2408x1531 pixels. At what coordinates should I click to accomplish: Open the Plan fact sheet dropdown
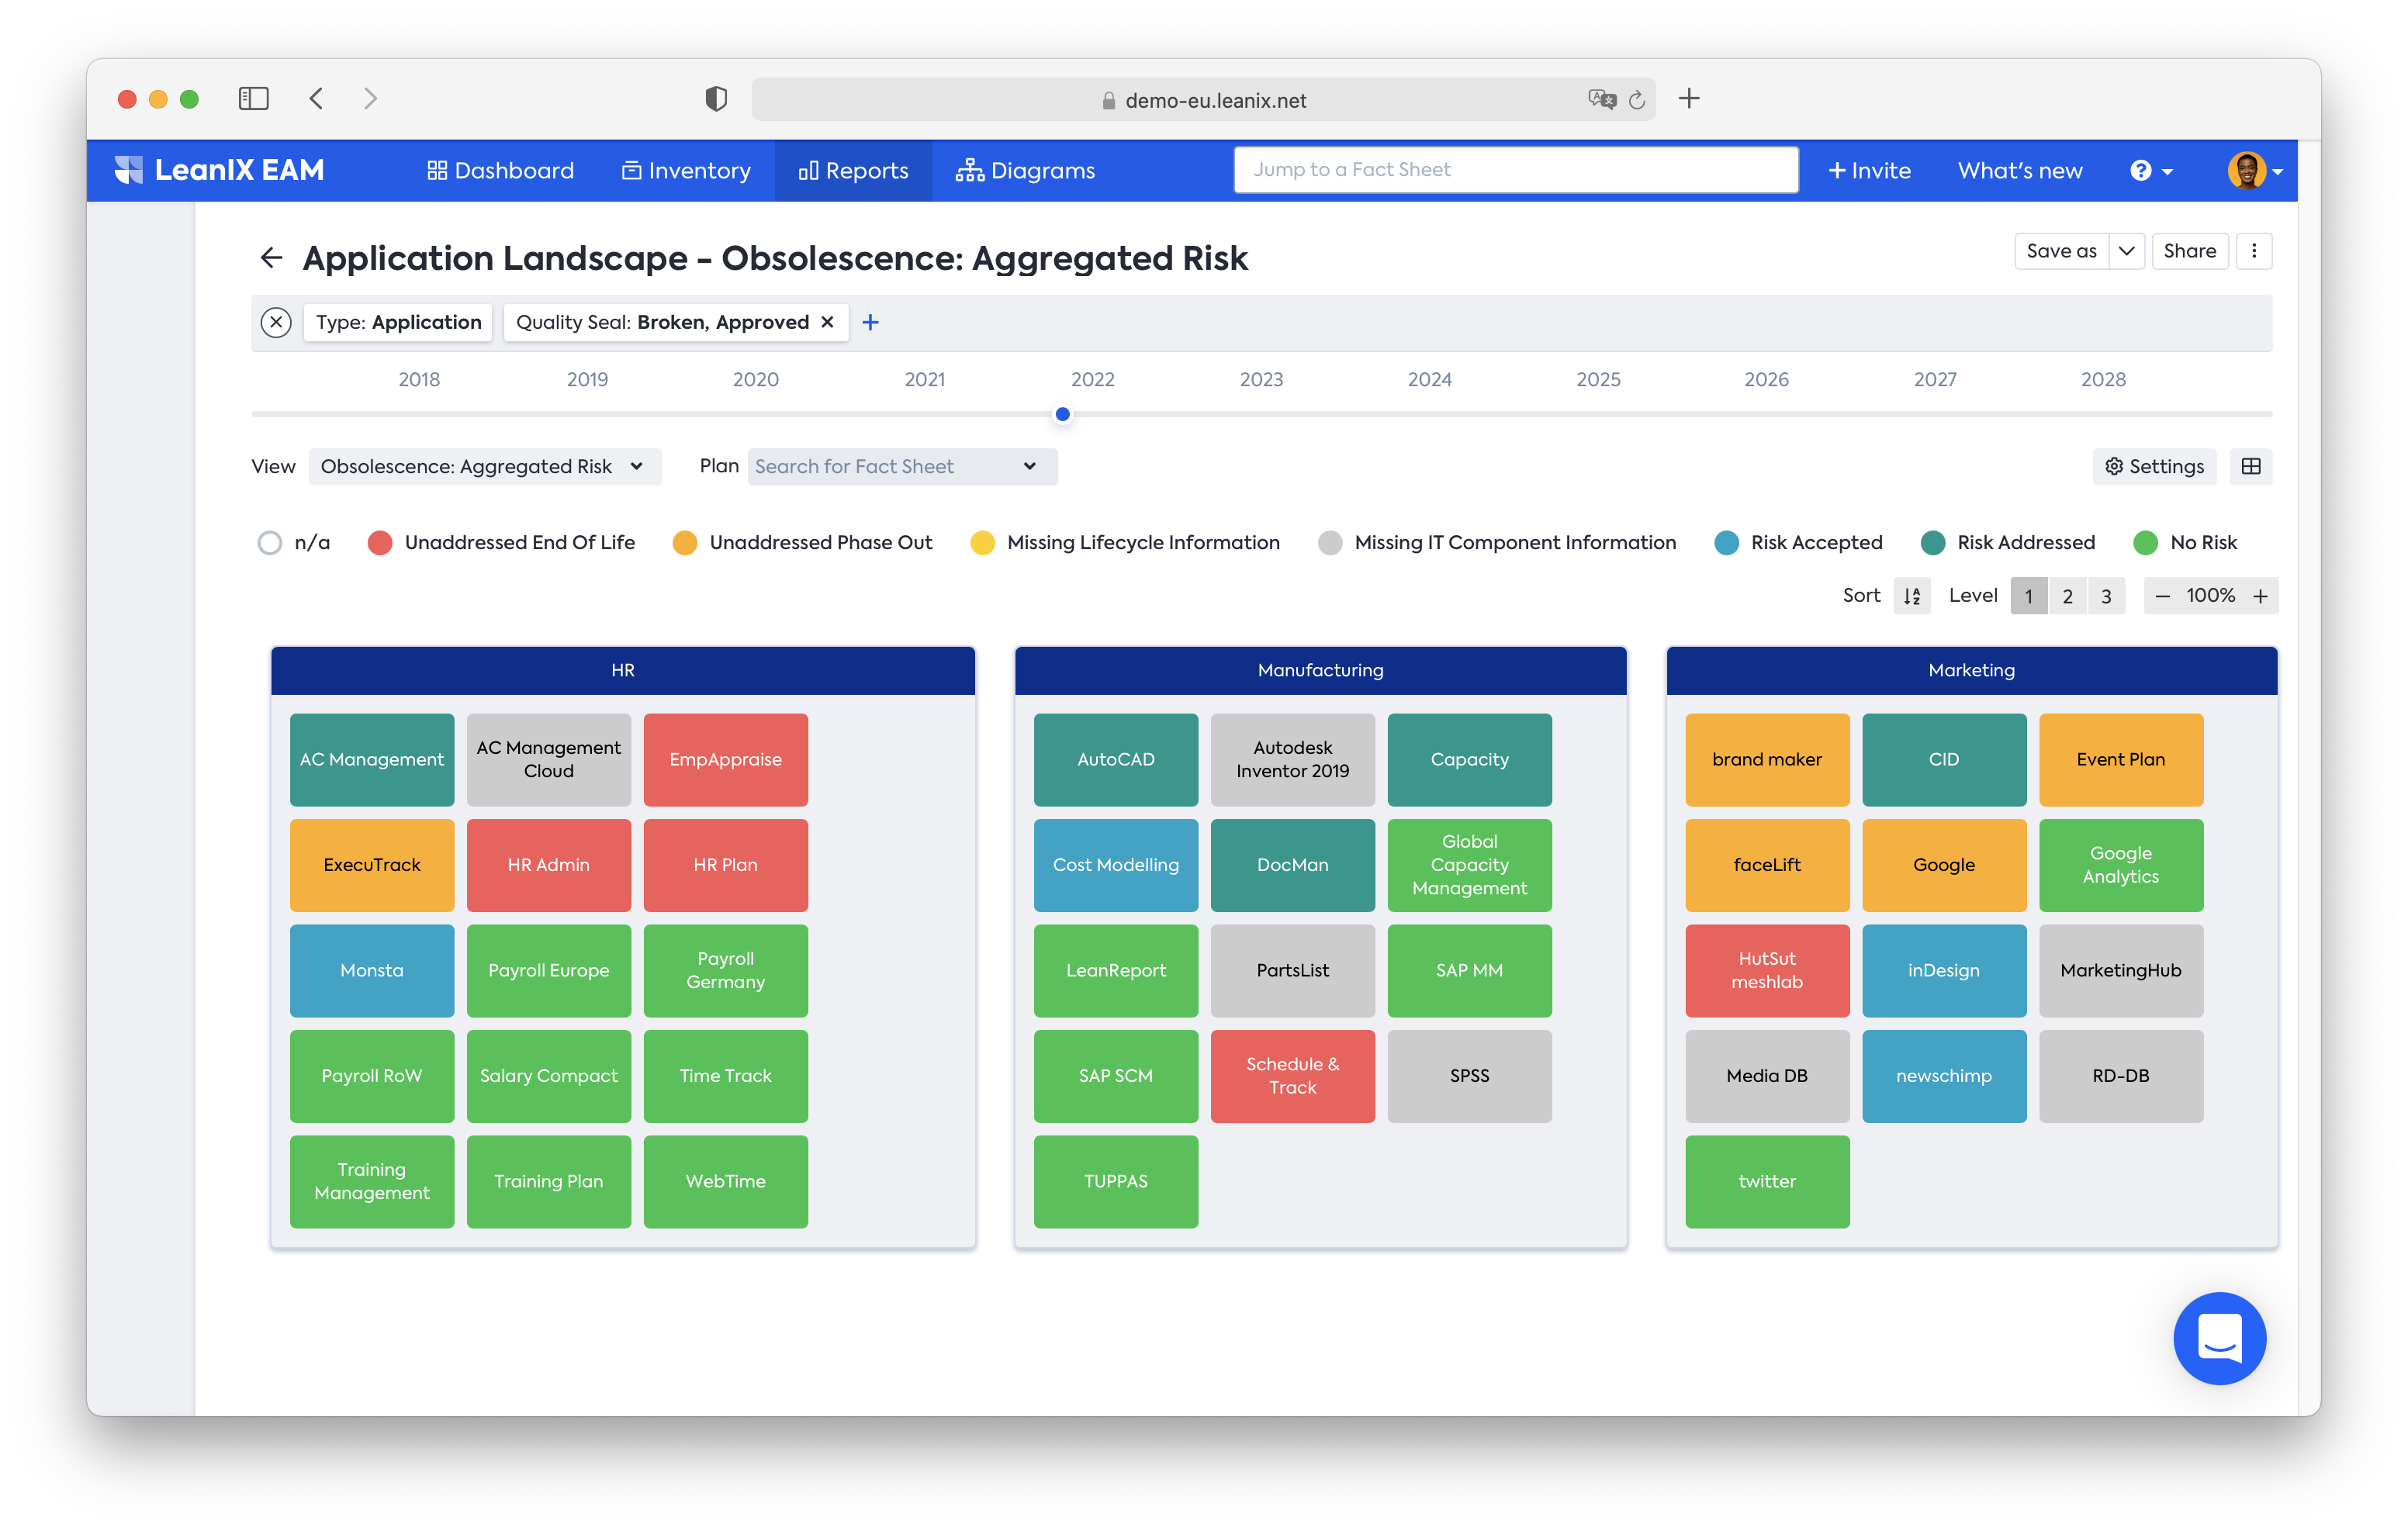coord(901,466)
